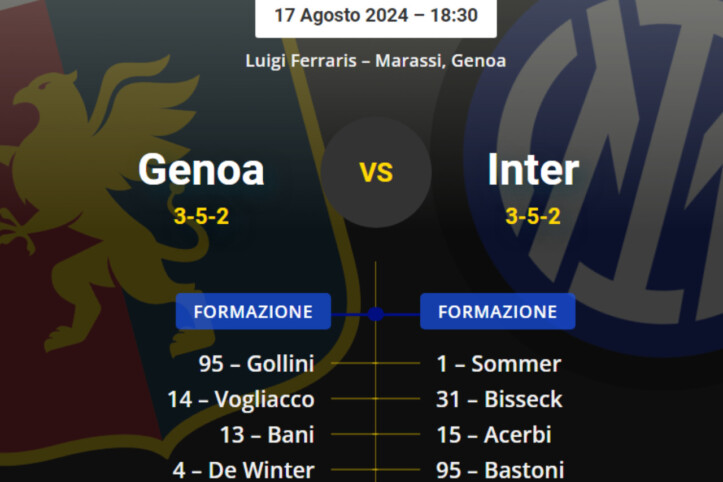The width and height of the screenshot is (723, 482).
Task: Select player 13 – Bani
Action: [267, 435]
